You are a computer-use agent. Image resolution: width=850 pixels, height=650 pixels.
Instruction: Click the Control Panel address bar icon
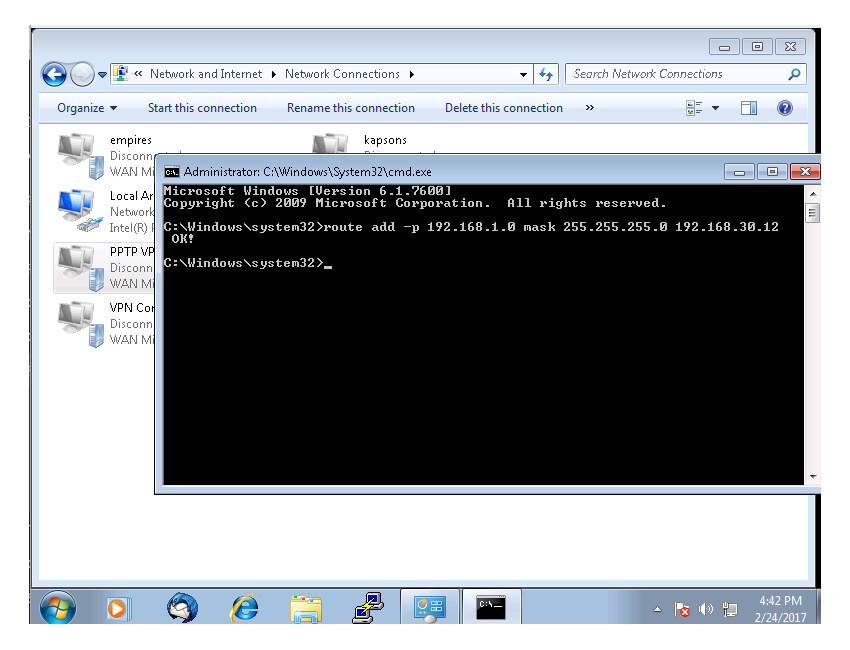120,73
